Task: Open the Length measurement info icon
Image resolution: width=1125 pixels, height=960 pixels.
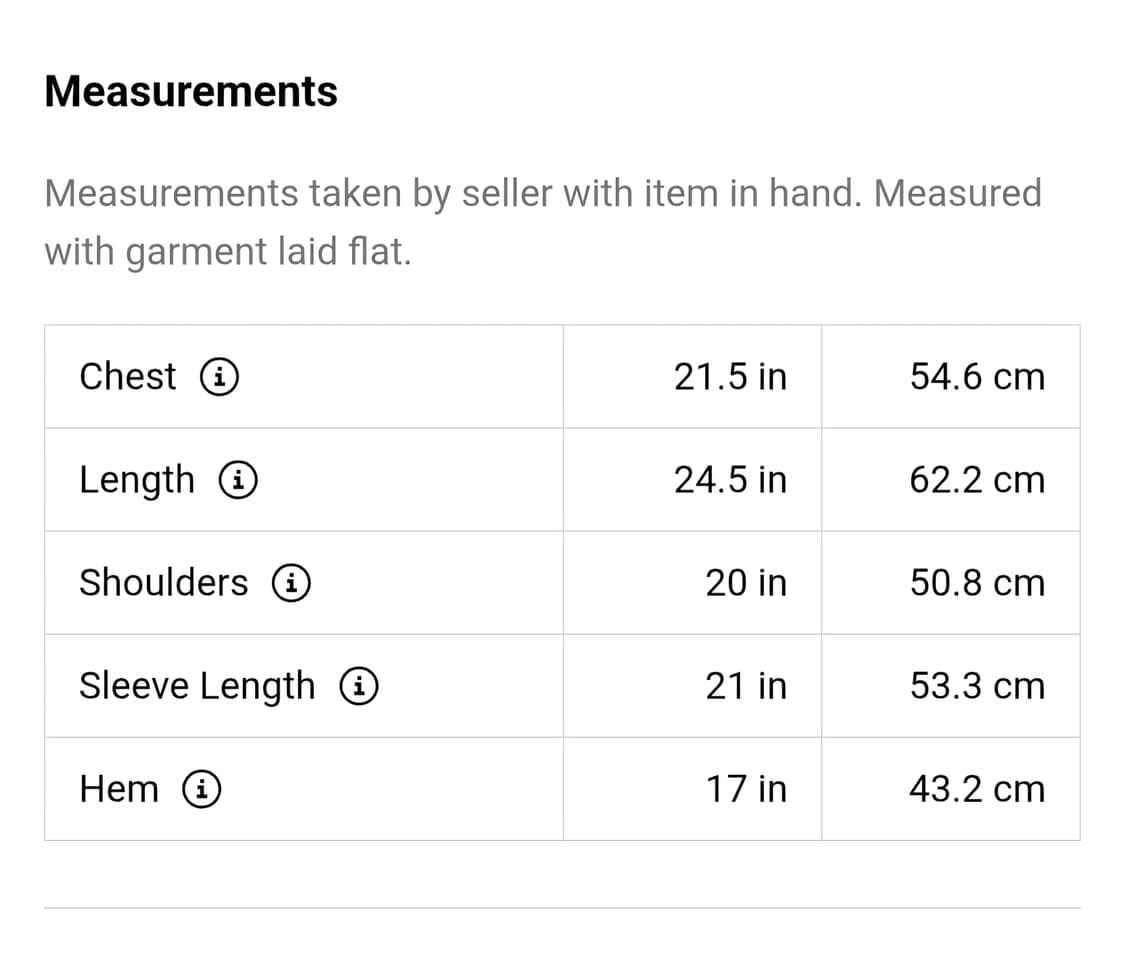Action: [239, 480]
